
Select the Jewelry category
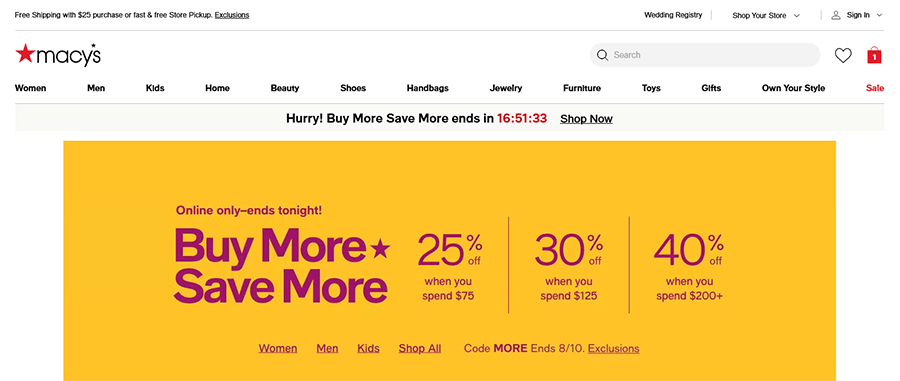506,88
